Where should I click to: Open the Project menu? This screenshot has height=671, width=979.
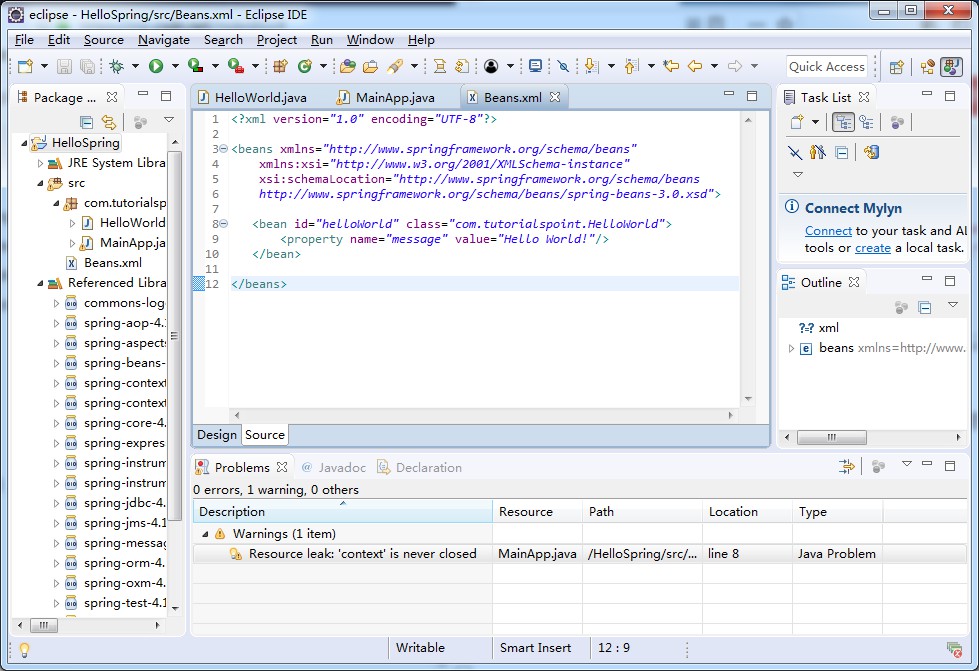click(x=277, y=39)
